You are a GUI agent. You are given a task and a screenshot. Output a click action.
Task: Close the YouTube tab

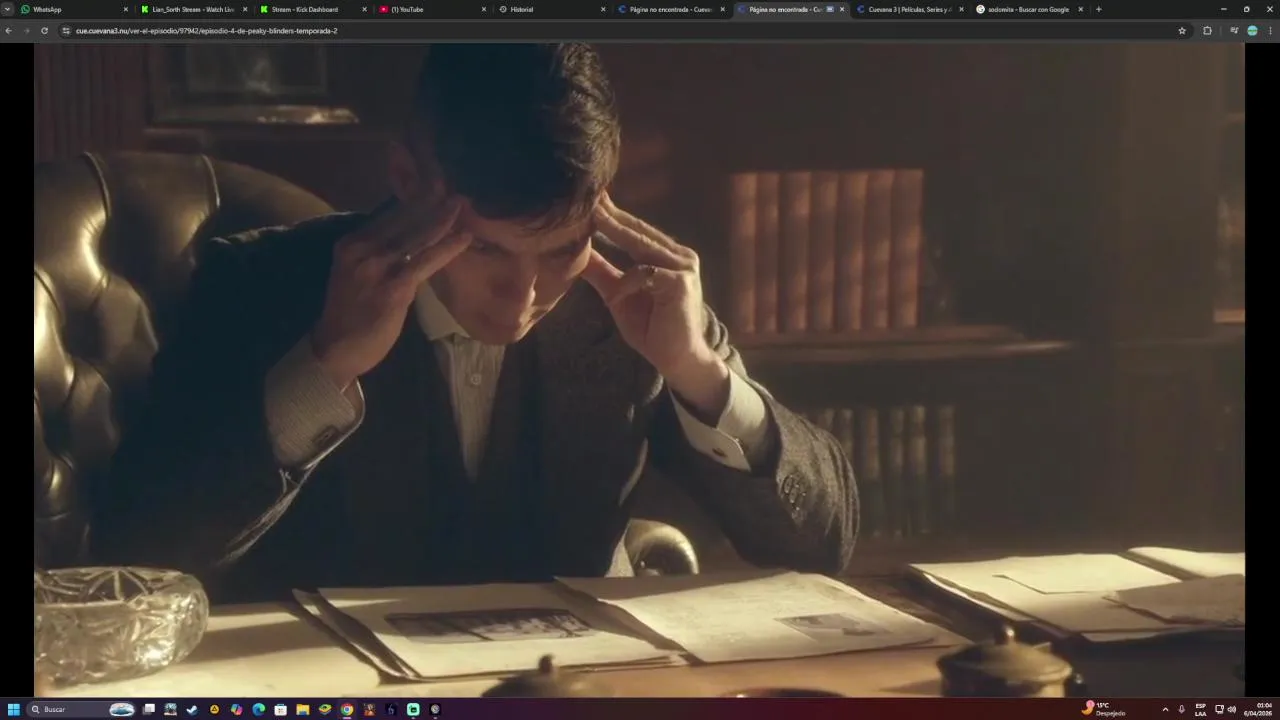[x=484, y=9]
